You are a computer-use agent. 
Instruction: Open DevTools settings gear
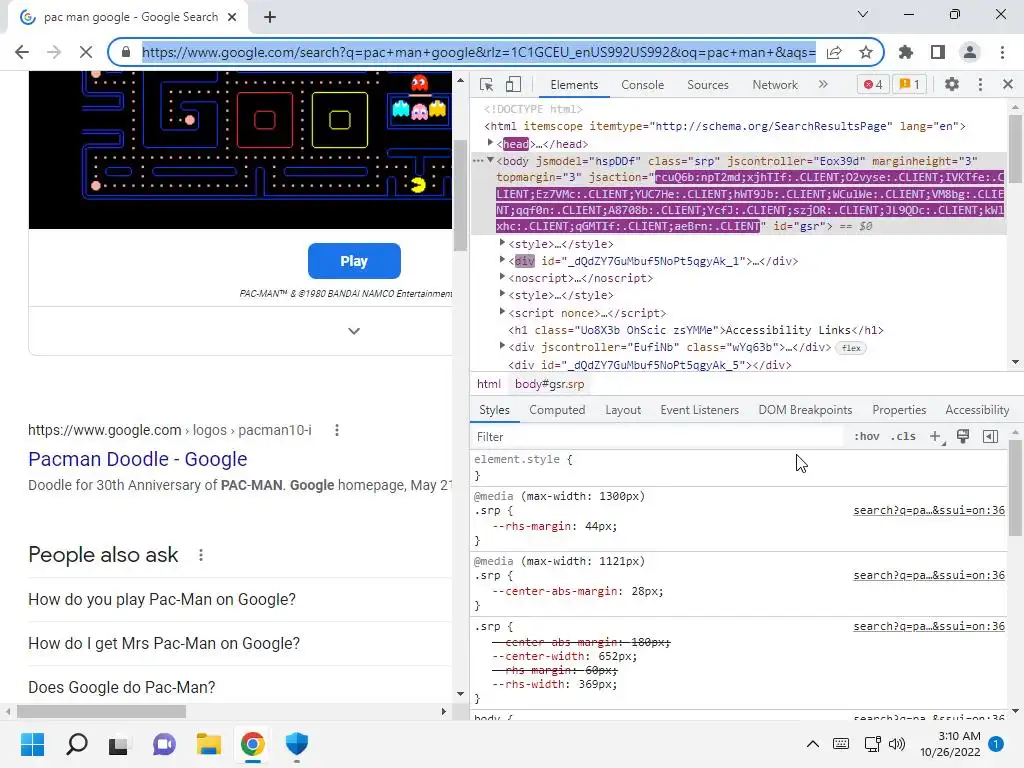tap(952, 84)
